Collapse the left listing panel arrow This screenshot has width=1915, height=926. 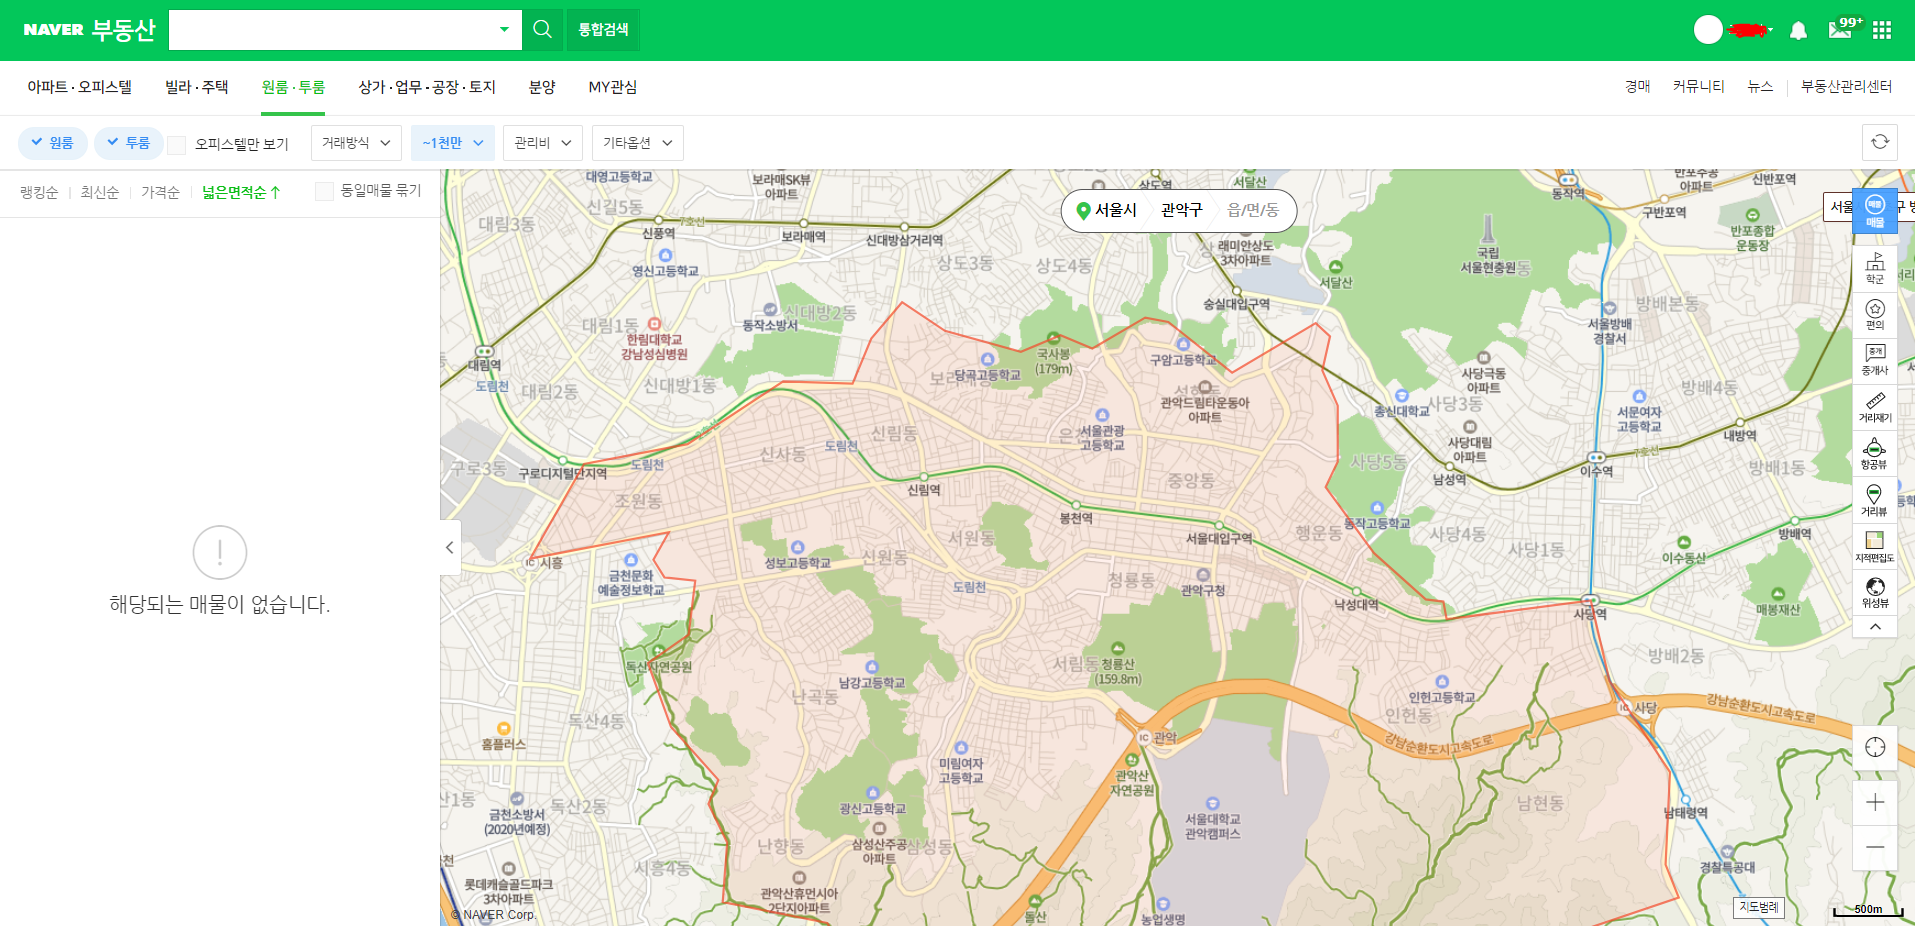pyautogui.click(x=450, y=547)
